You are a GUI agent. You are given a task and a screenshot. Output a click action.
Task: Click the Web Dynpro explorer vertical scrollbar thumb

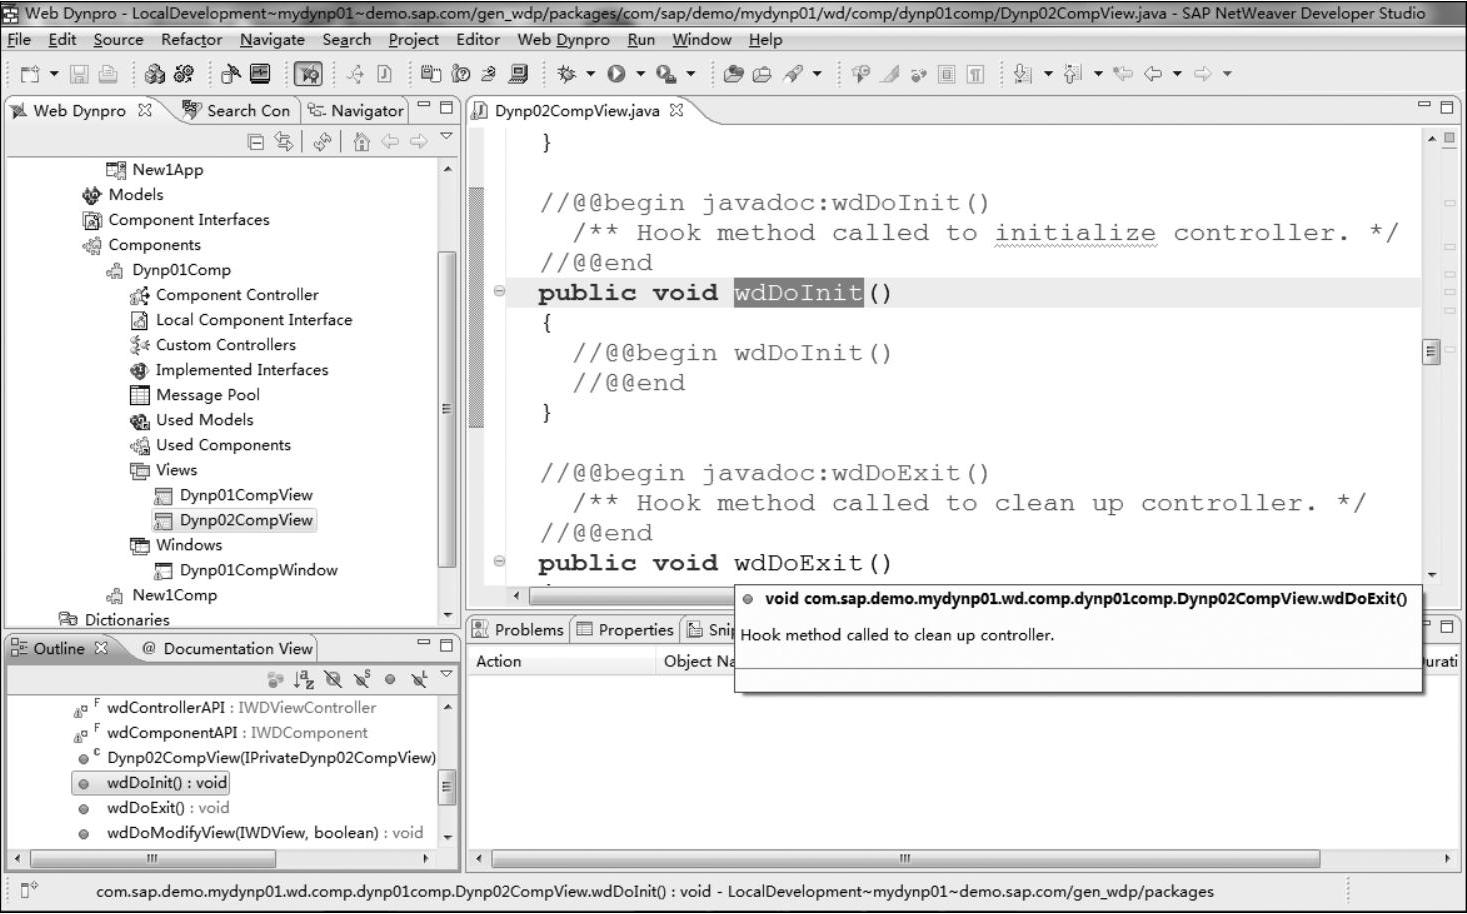(x=447, y=409)
